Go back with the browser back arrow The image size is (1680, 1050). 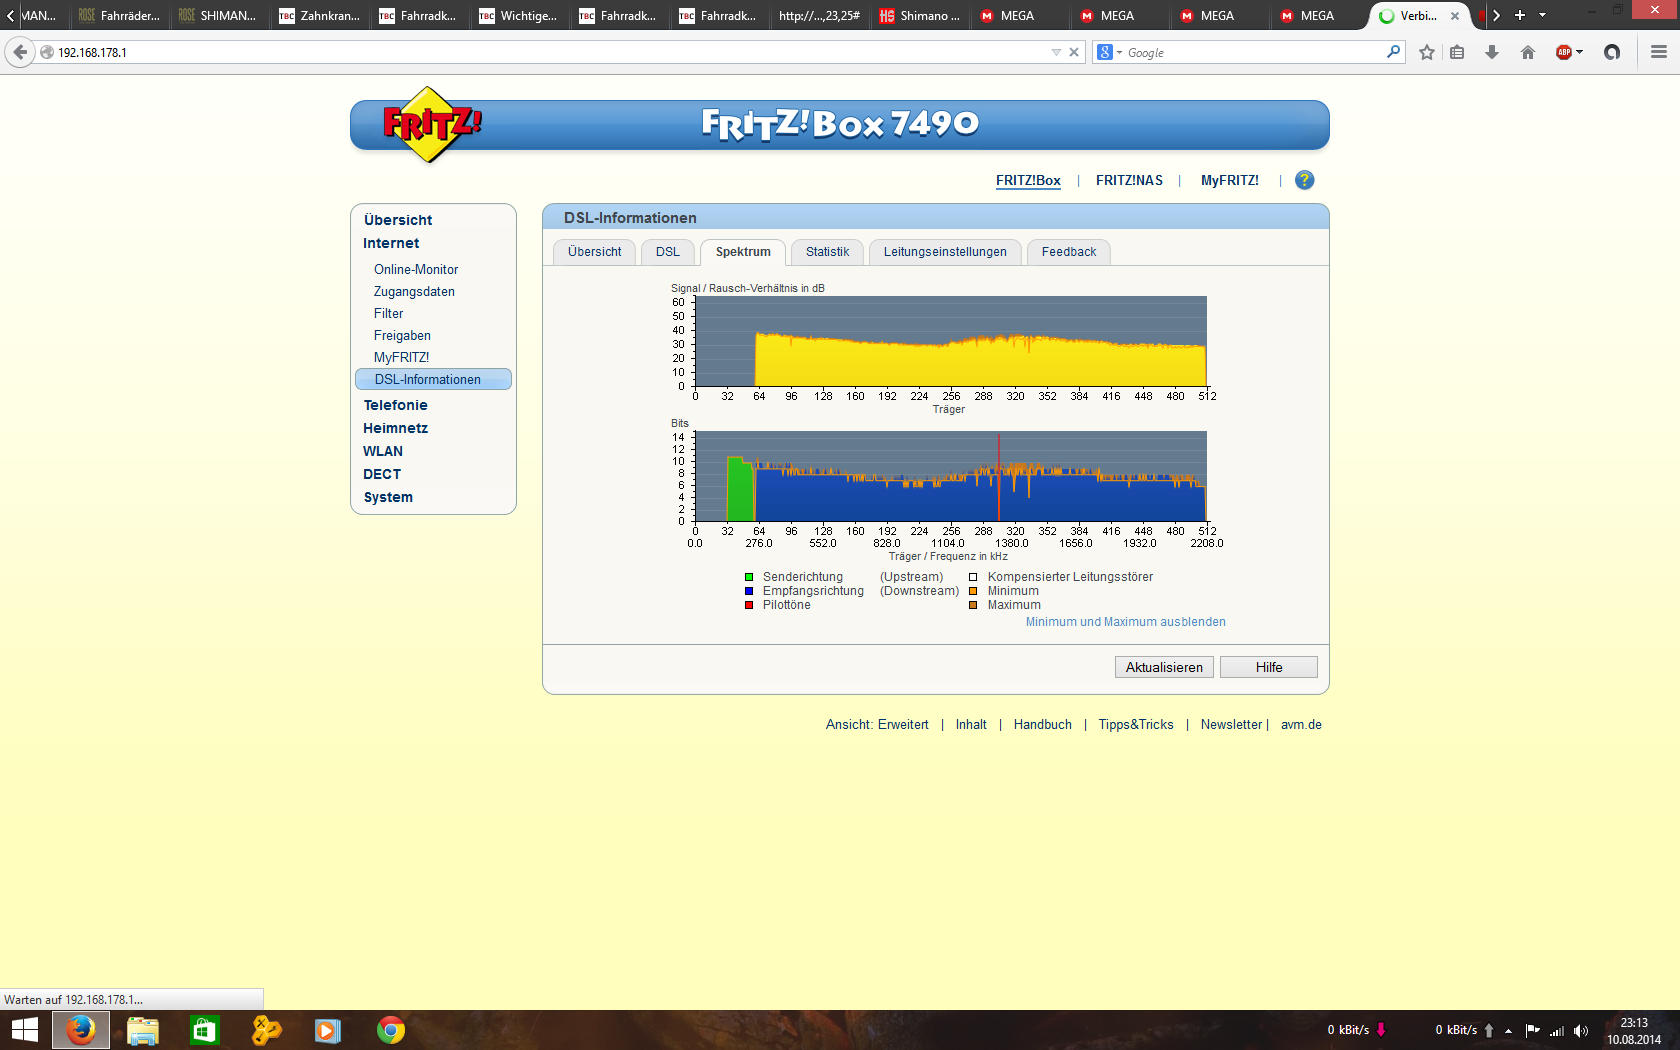20,52
